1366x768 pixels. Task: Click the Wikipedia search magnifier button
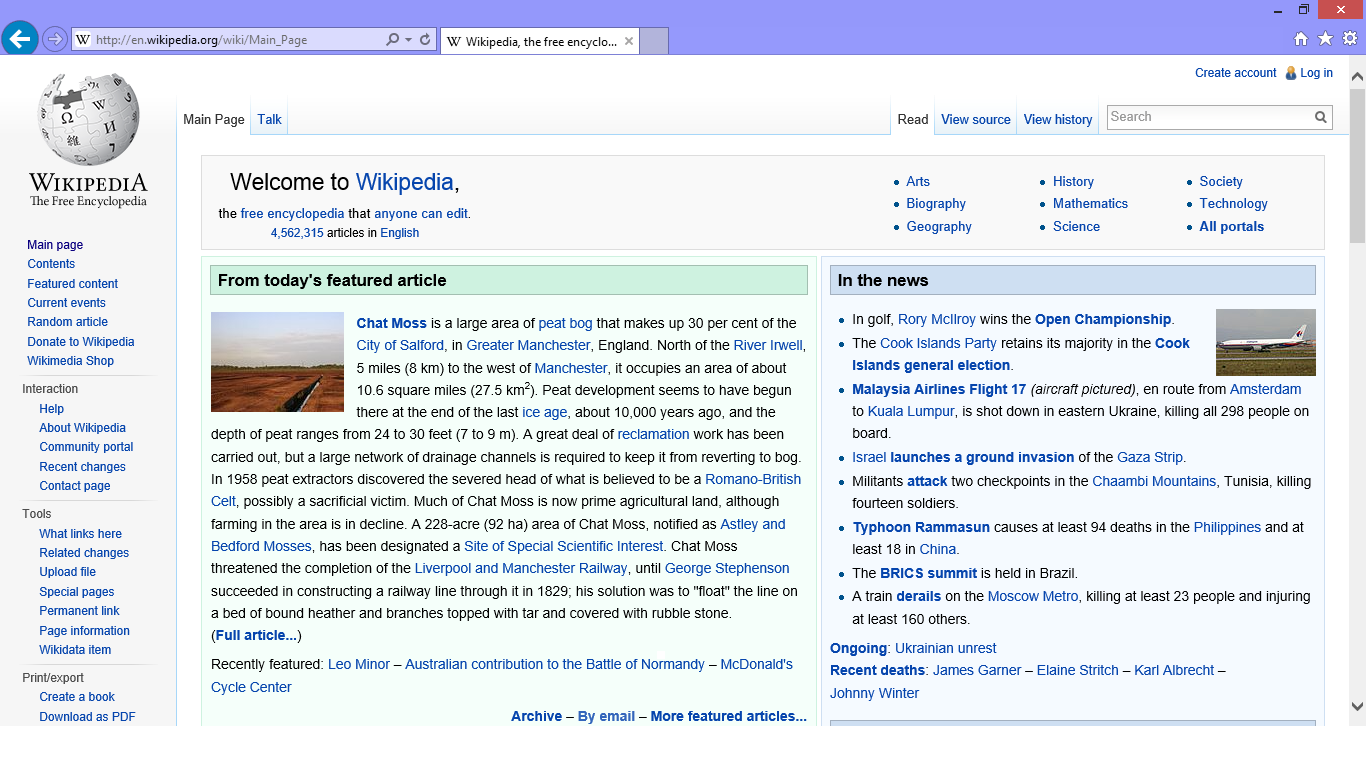pos(1321,117)
